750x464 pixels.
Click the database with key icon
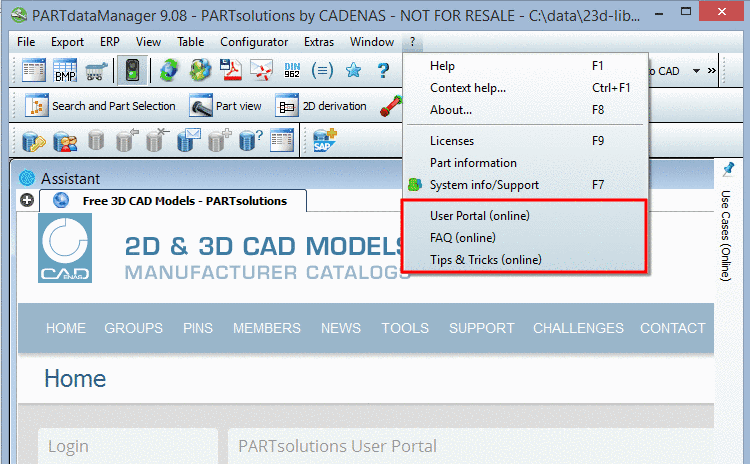(33, 142)
